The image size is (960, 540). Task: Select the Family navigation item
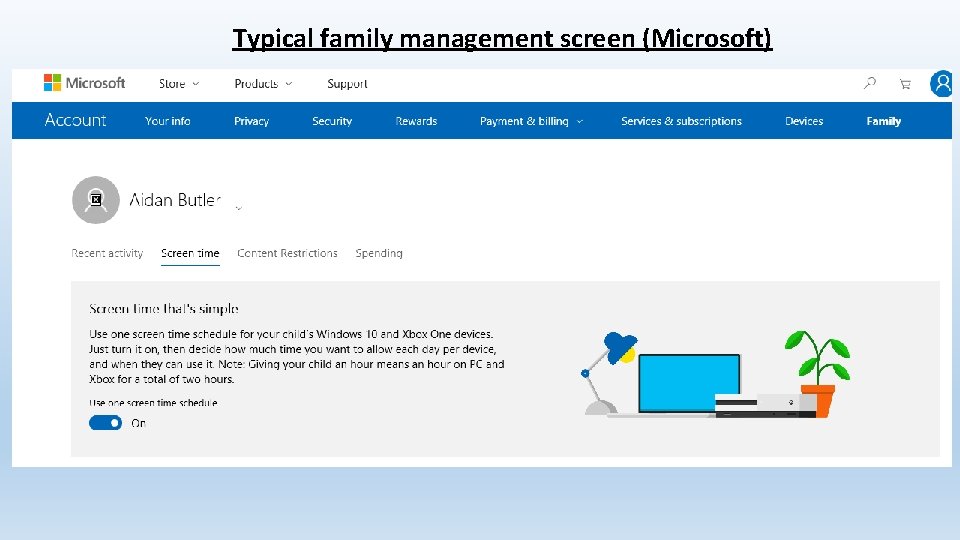pyautogui.click(x=883, y=121)
